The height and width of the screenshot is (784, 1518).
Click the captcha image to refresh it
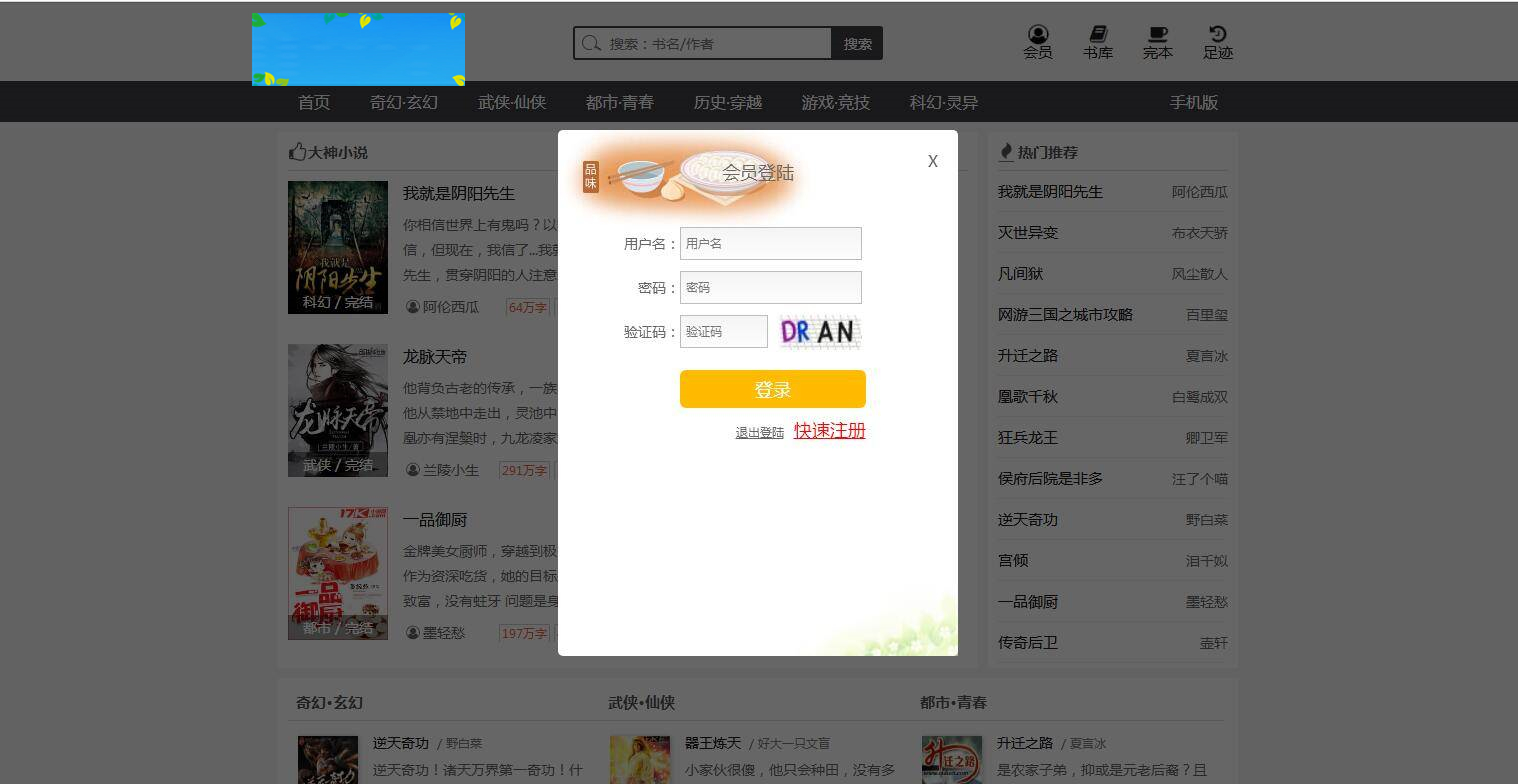pos(819,331)
